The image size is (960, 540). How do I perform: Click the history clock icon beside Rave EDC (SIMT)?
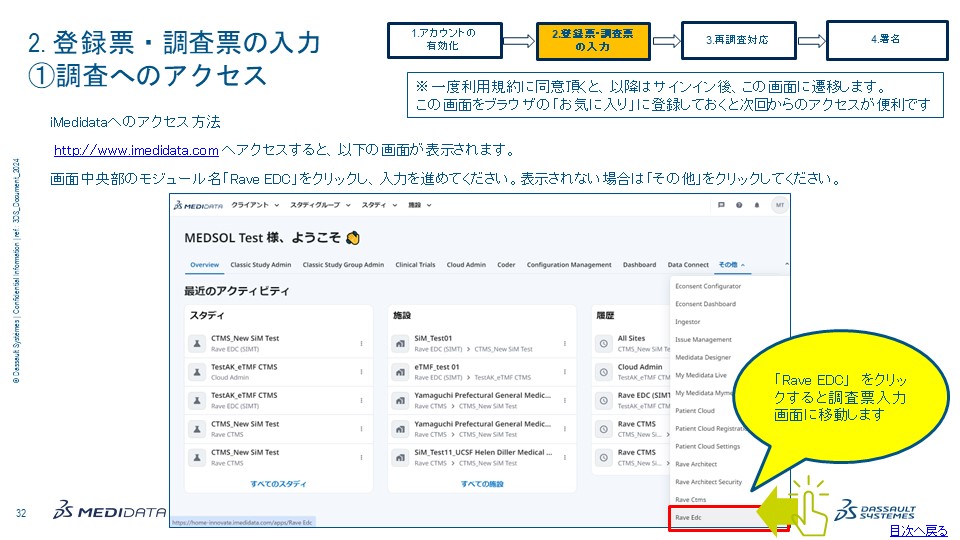[x=604, y=400]
